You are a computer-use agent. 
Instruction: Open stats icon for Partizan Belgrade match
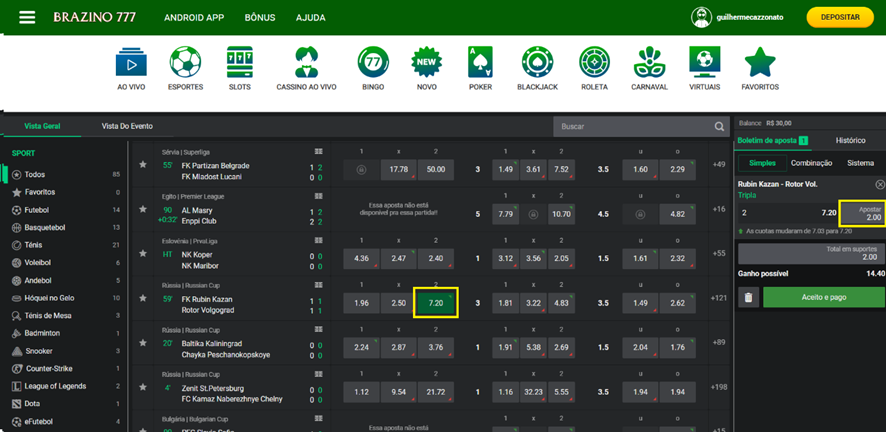pyautogui.click(x=319, y=152)
